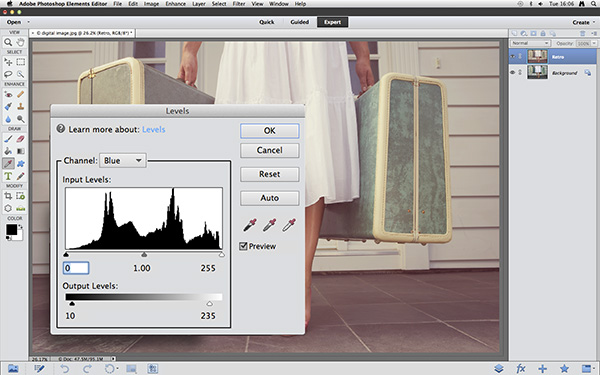
Task: Select the Brush tool in Draw
Action: [x=8, y=139]
